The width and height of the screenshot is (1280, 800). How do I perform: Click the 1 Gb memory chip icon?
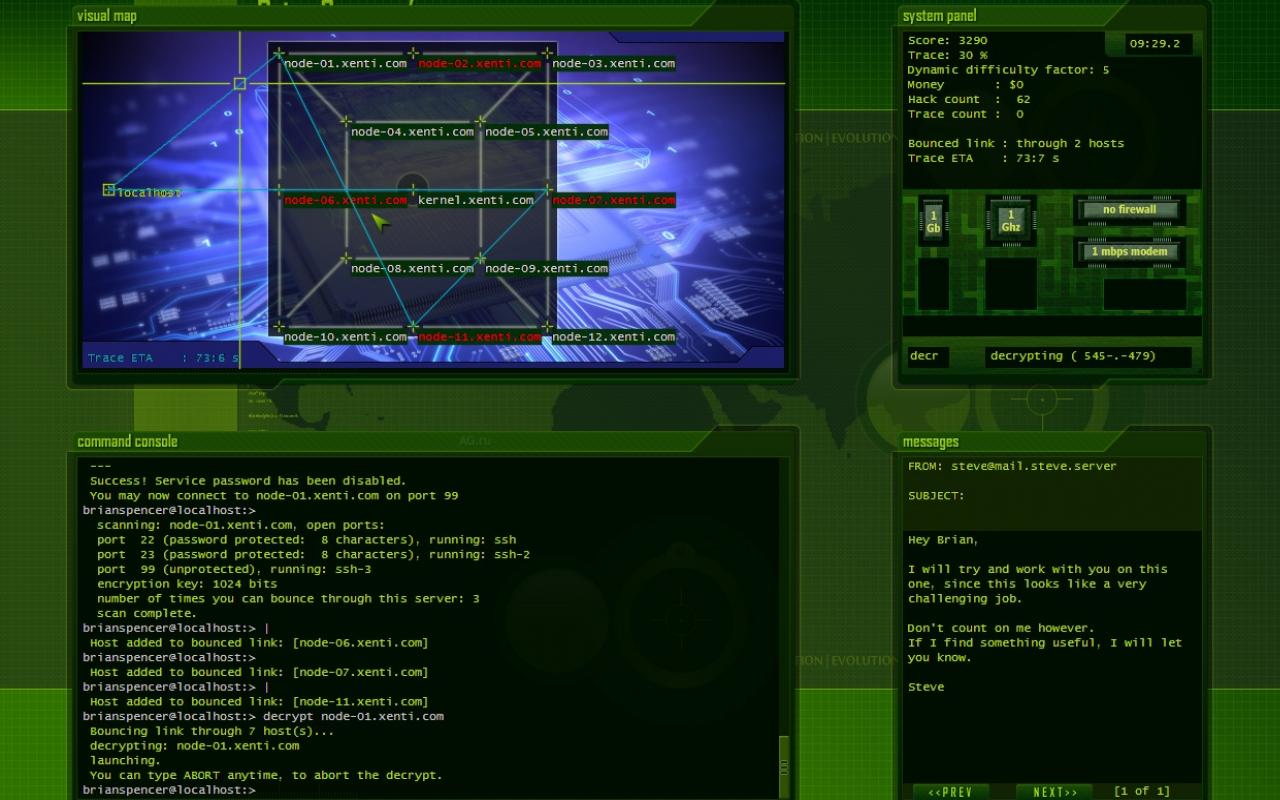click(932, 221)
